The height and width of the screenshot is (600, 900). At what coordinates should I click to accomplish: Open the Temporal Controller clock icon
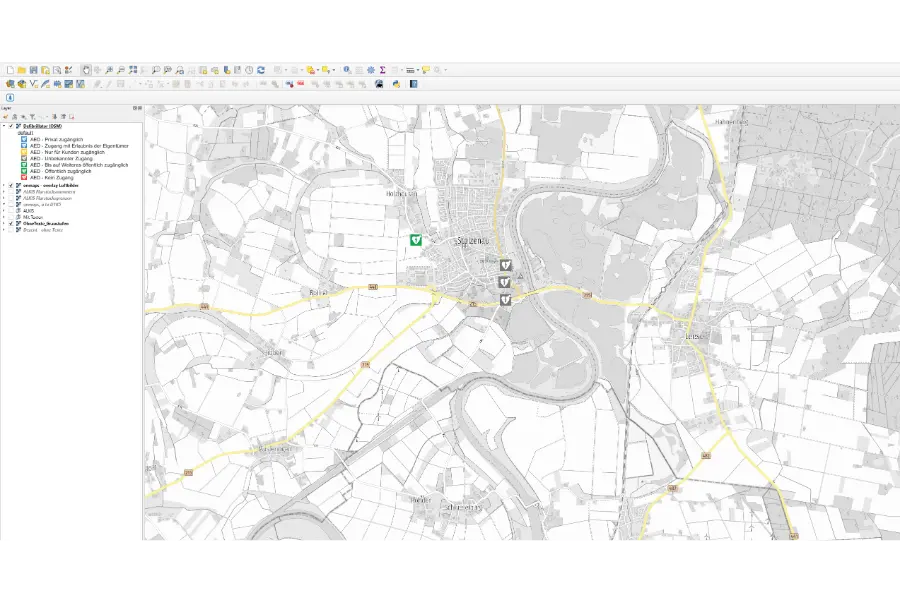[249, 70]
